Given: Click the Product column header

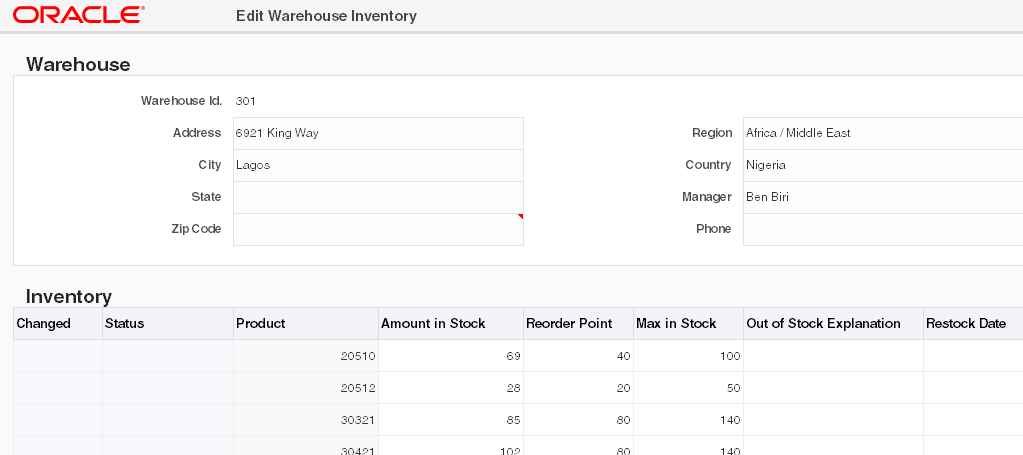Looking at the screenshot, I should tap(306, 324).
